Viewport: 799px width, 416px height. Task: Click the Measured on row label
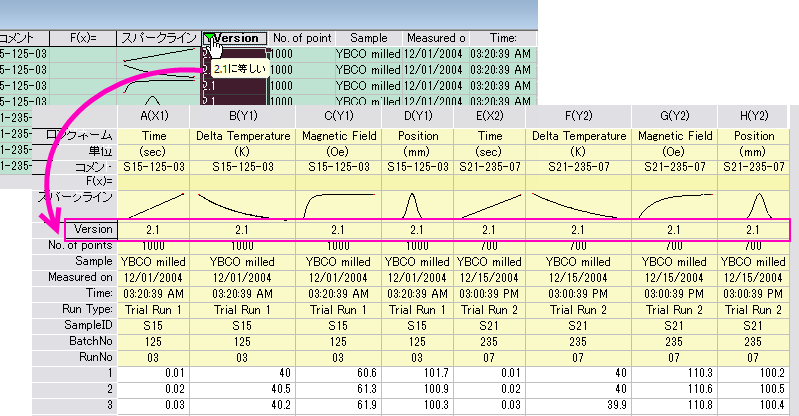coord(75,277)
